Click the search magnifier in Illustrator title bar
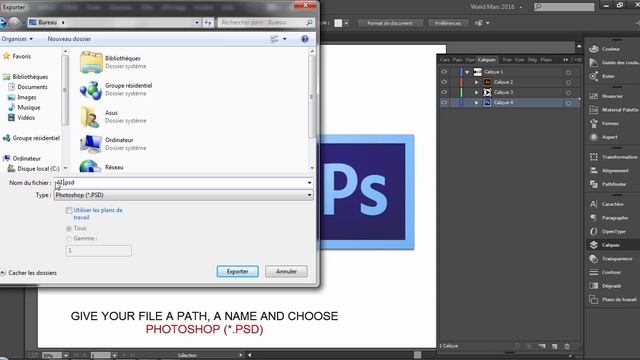Viewport: 640px width, 360px height. click(x=538, y=7)
